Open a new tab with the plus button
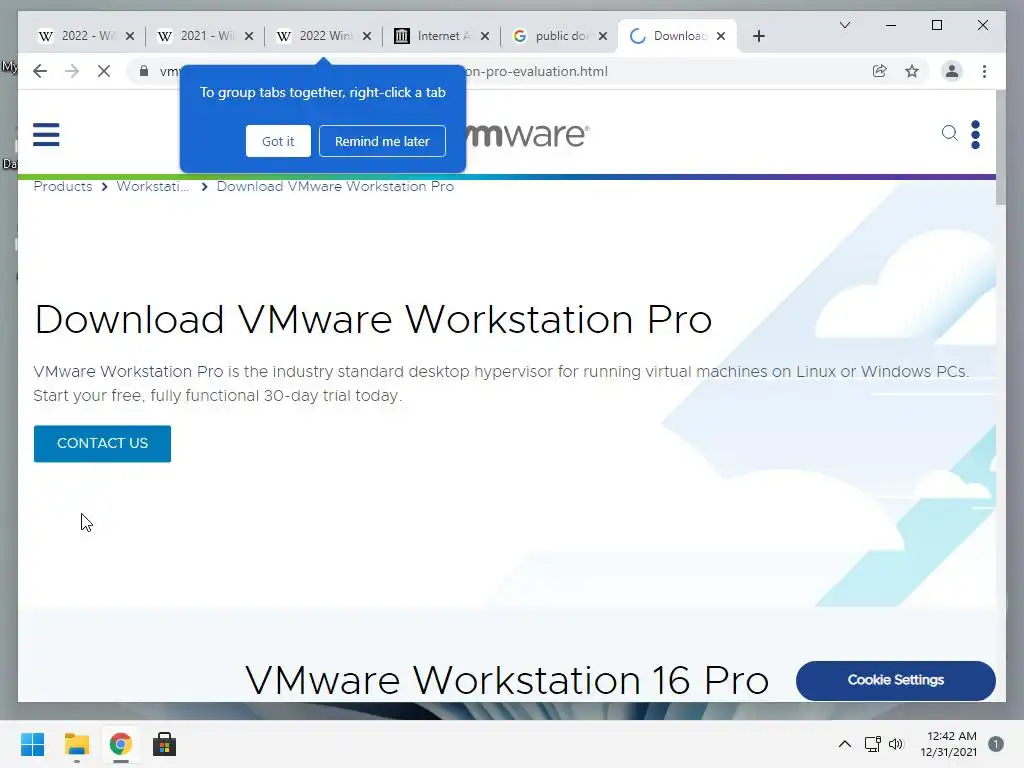Screen dimensions: 1024x768 (x=759, y=36)
